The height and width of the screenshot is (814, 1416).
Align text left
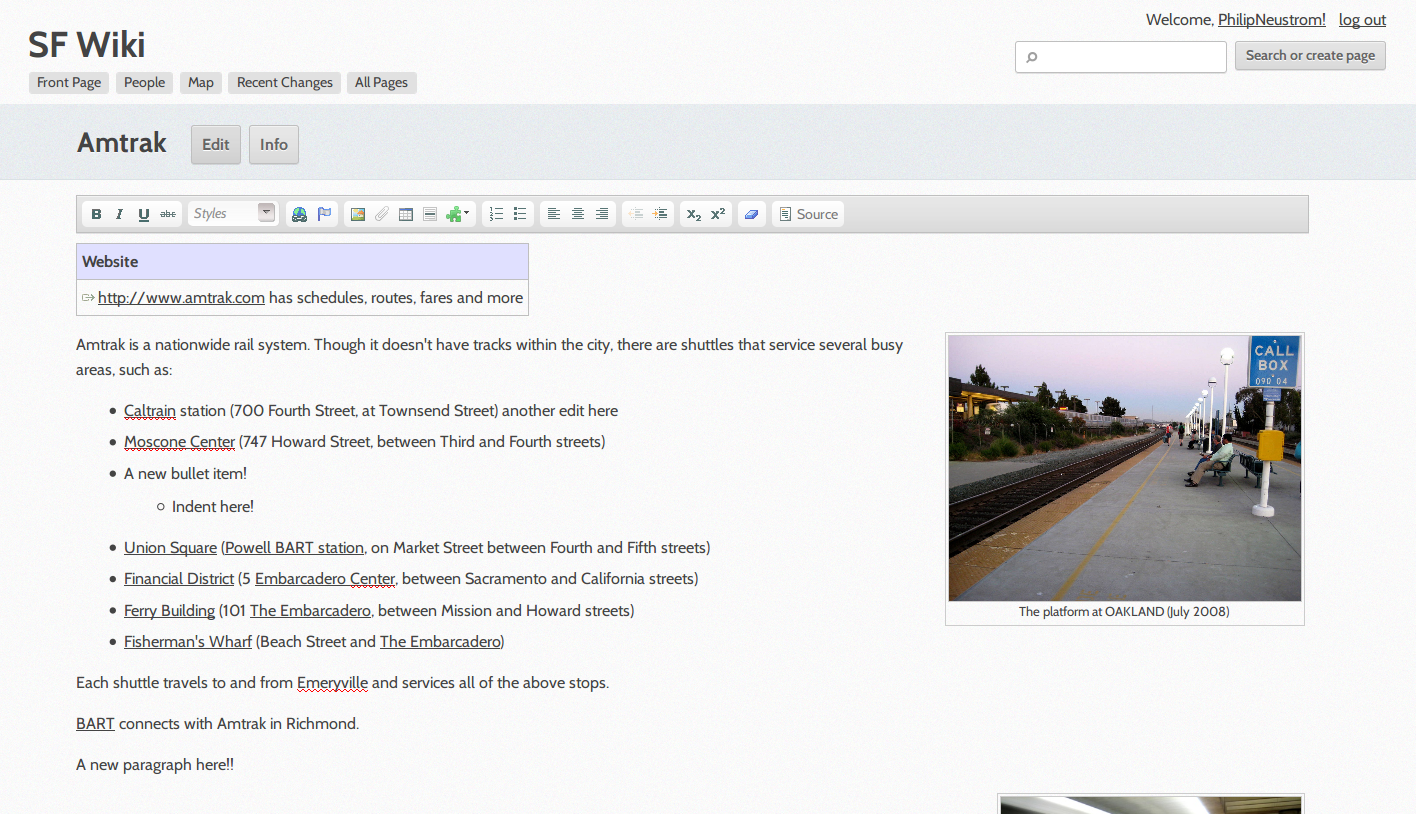pos(554,214)
